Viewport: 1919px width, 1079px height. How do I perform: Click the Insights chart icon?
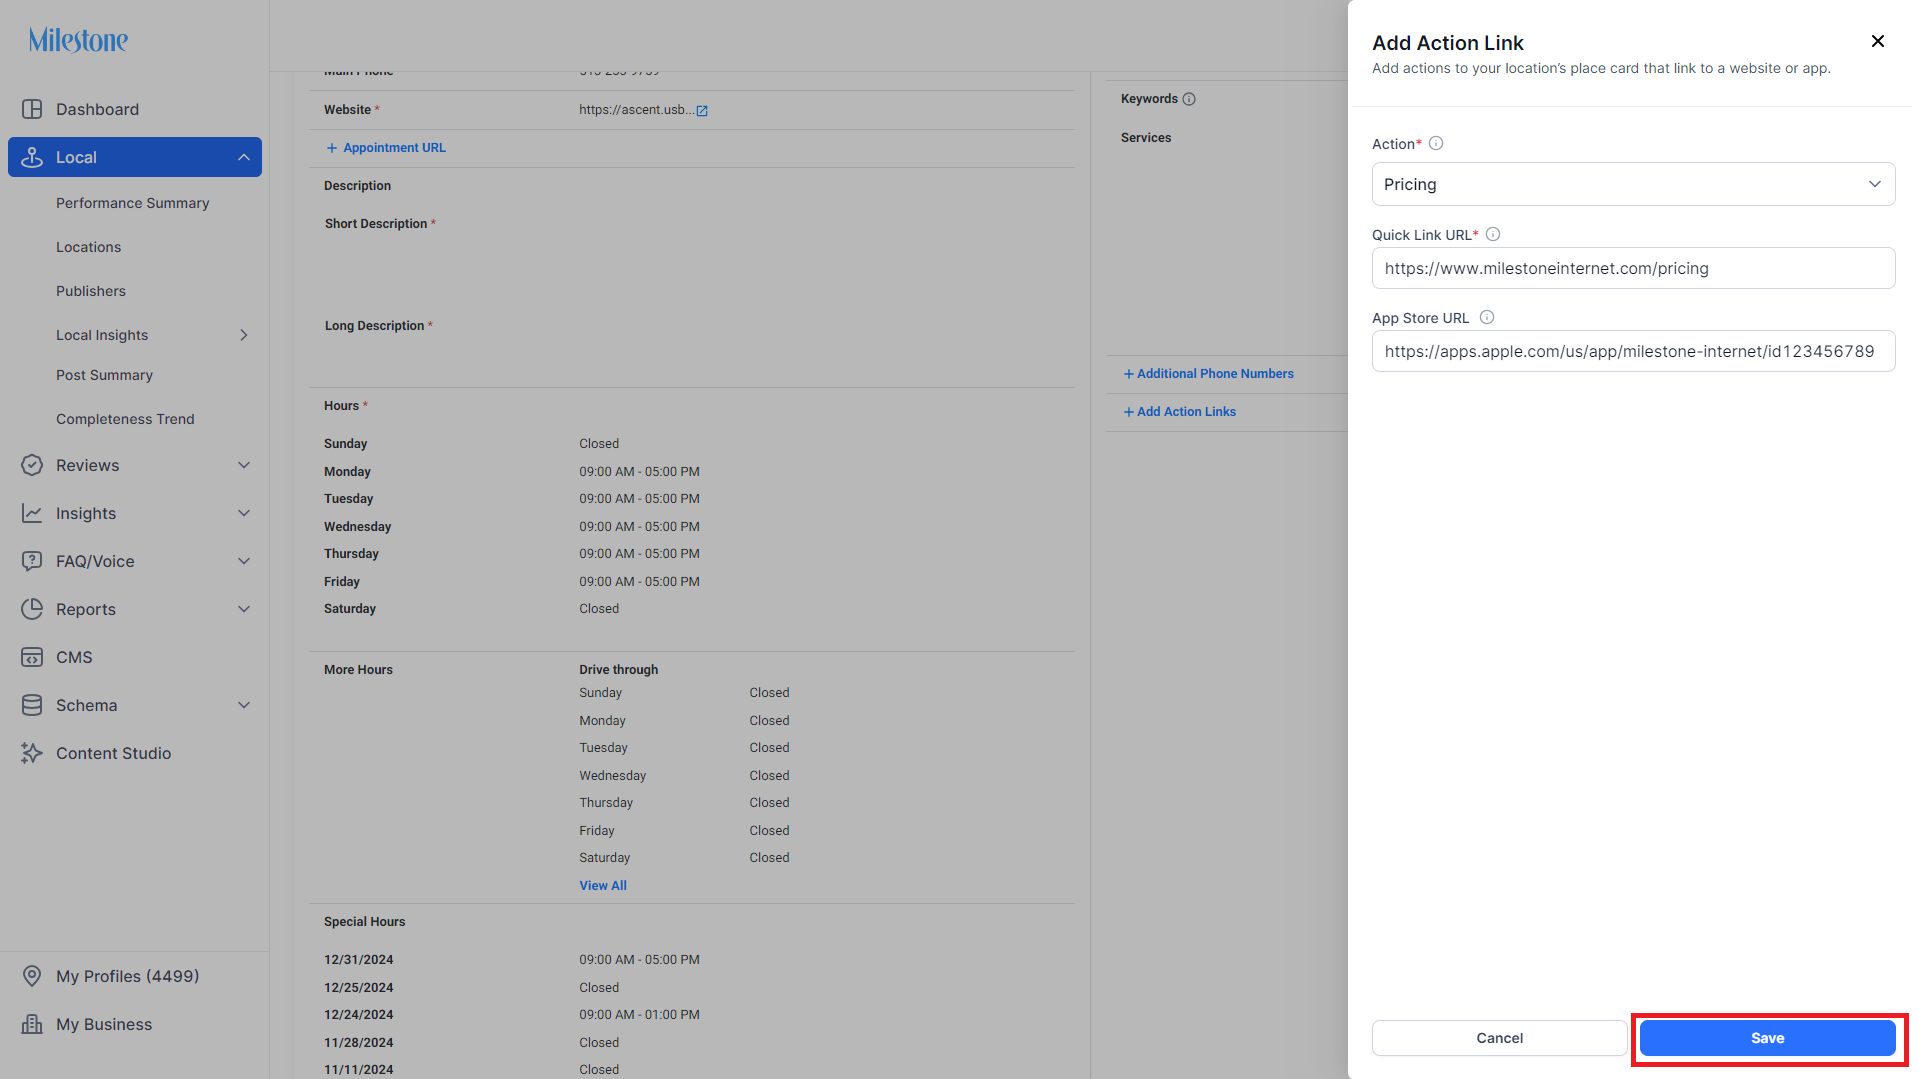[x=32, y=513]
